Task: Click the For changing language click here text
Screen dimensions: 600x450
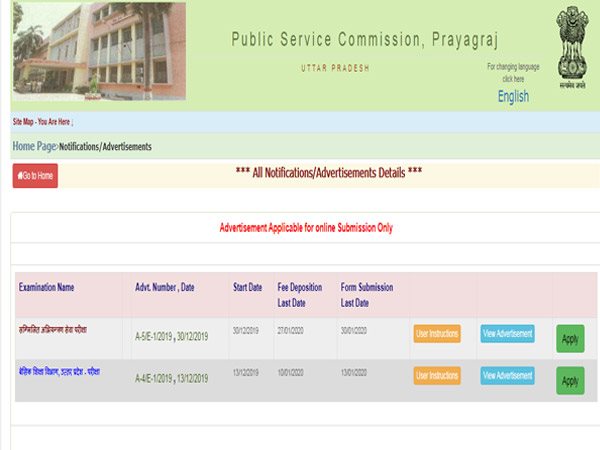Action: click(513, 73)
